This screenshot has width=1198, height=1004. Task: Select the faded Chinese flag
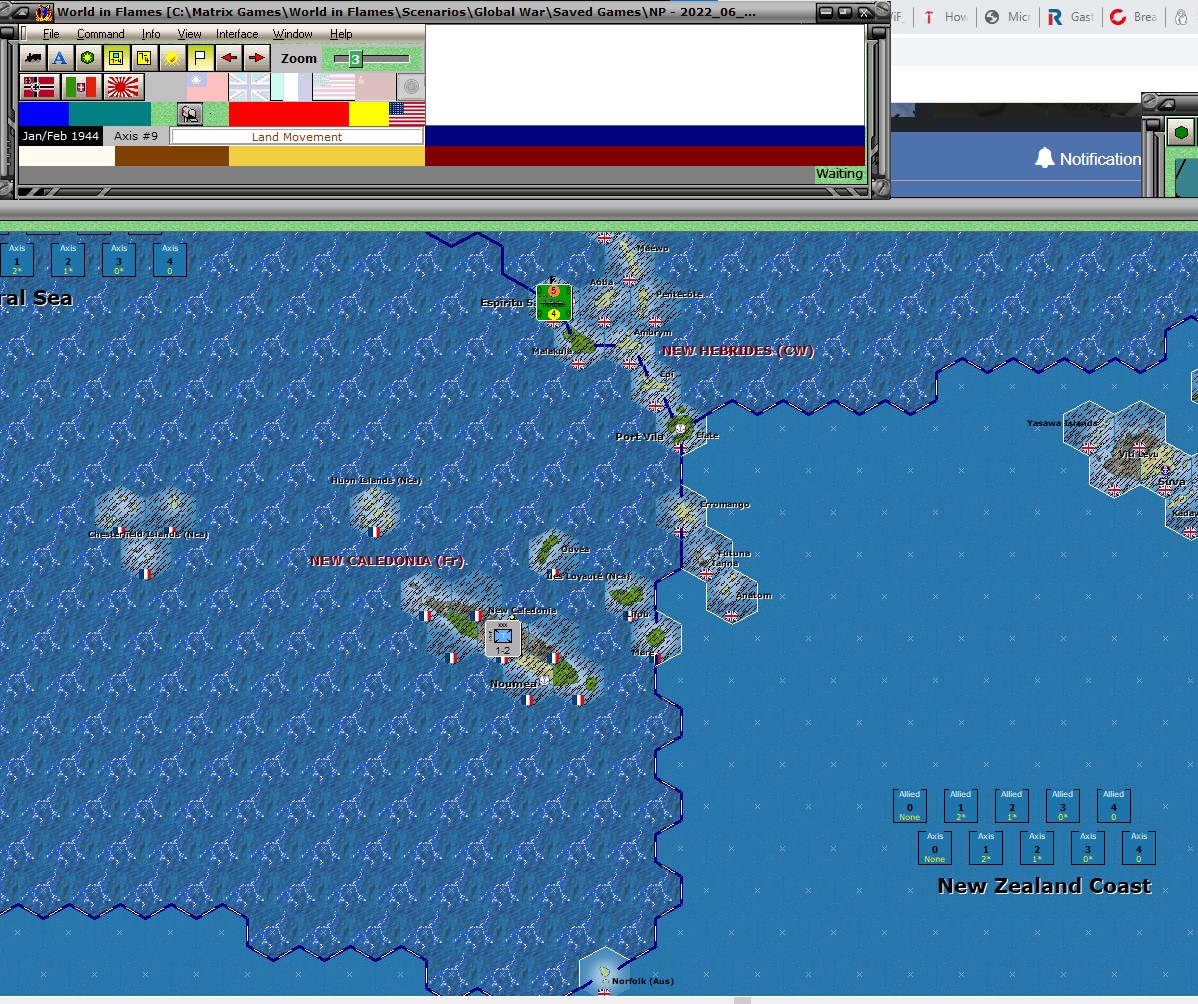pos(206,87)
